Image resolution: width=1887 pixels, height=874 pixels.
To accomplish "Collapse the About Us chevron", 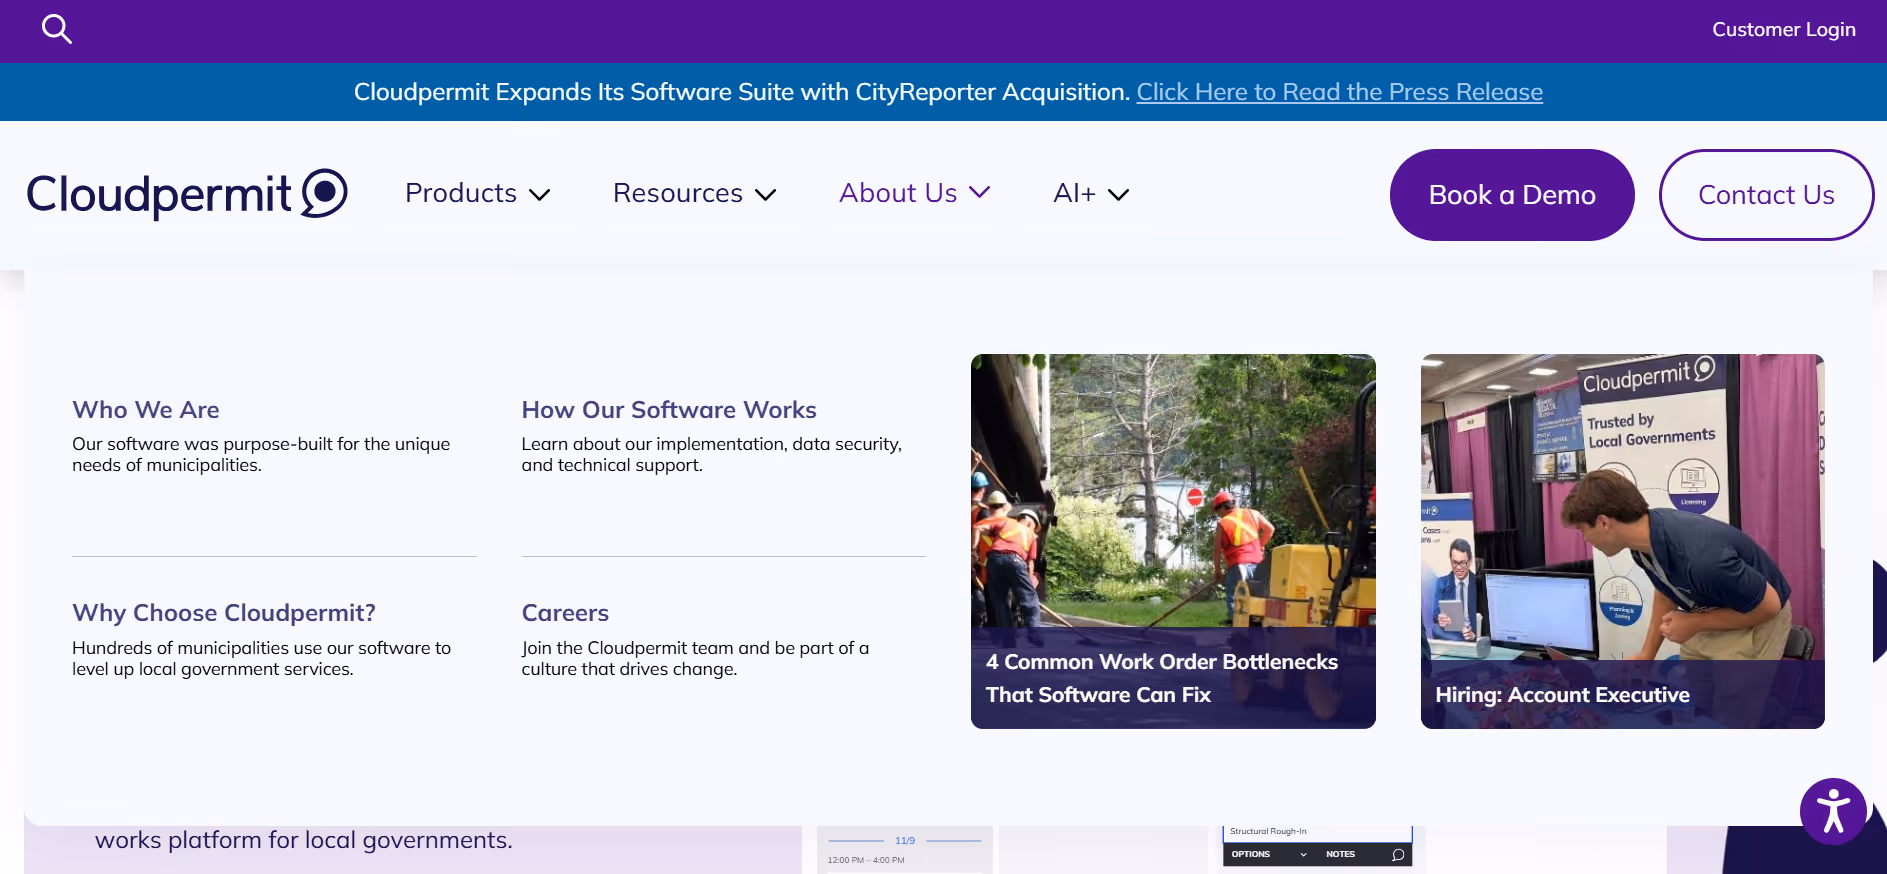I will pos(980,192).
